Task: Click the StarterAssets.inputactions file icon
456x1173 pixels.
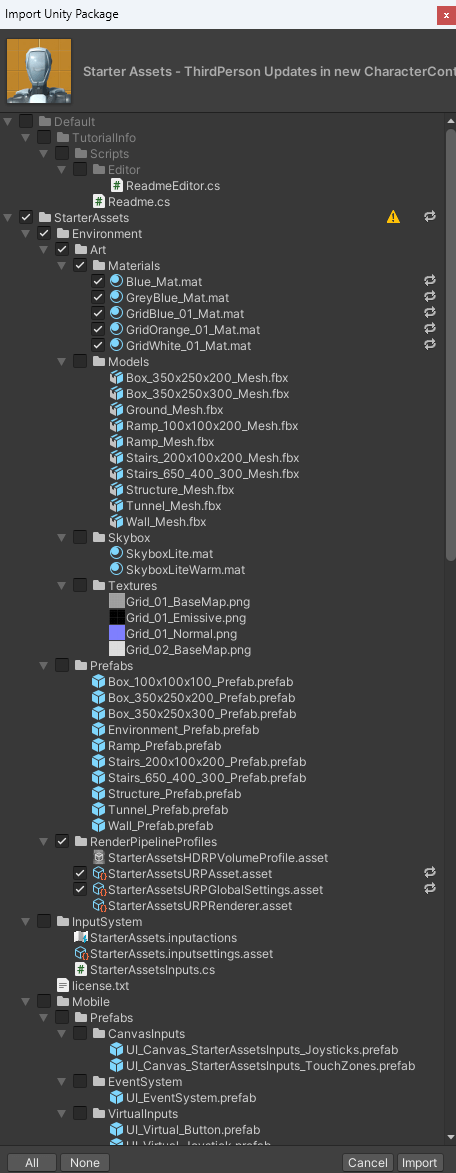Action: [x=81, y=937]
